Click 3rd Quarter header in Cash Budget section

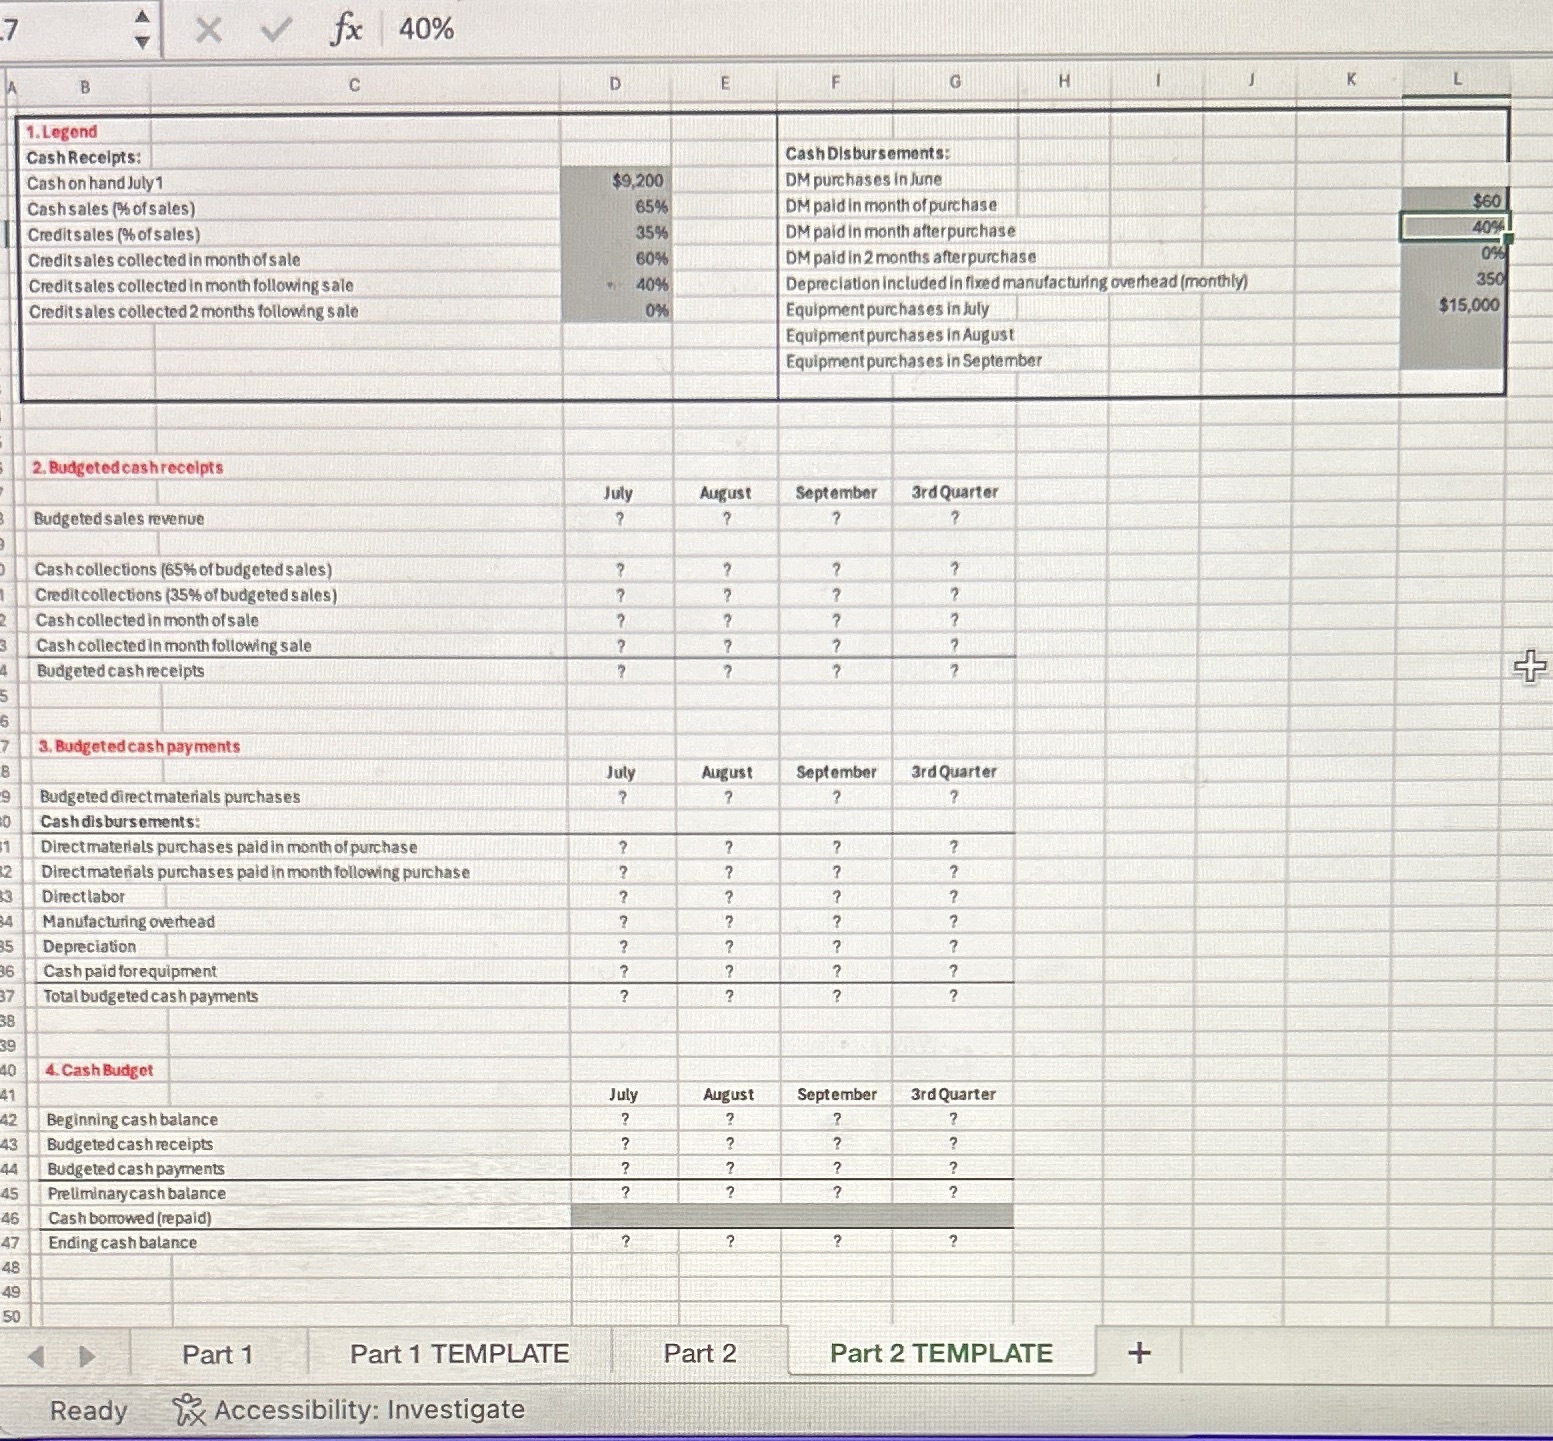(953, 1094)
